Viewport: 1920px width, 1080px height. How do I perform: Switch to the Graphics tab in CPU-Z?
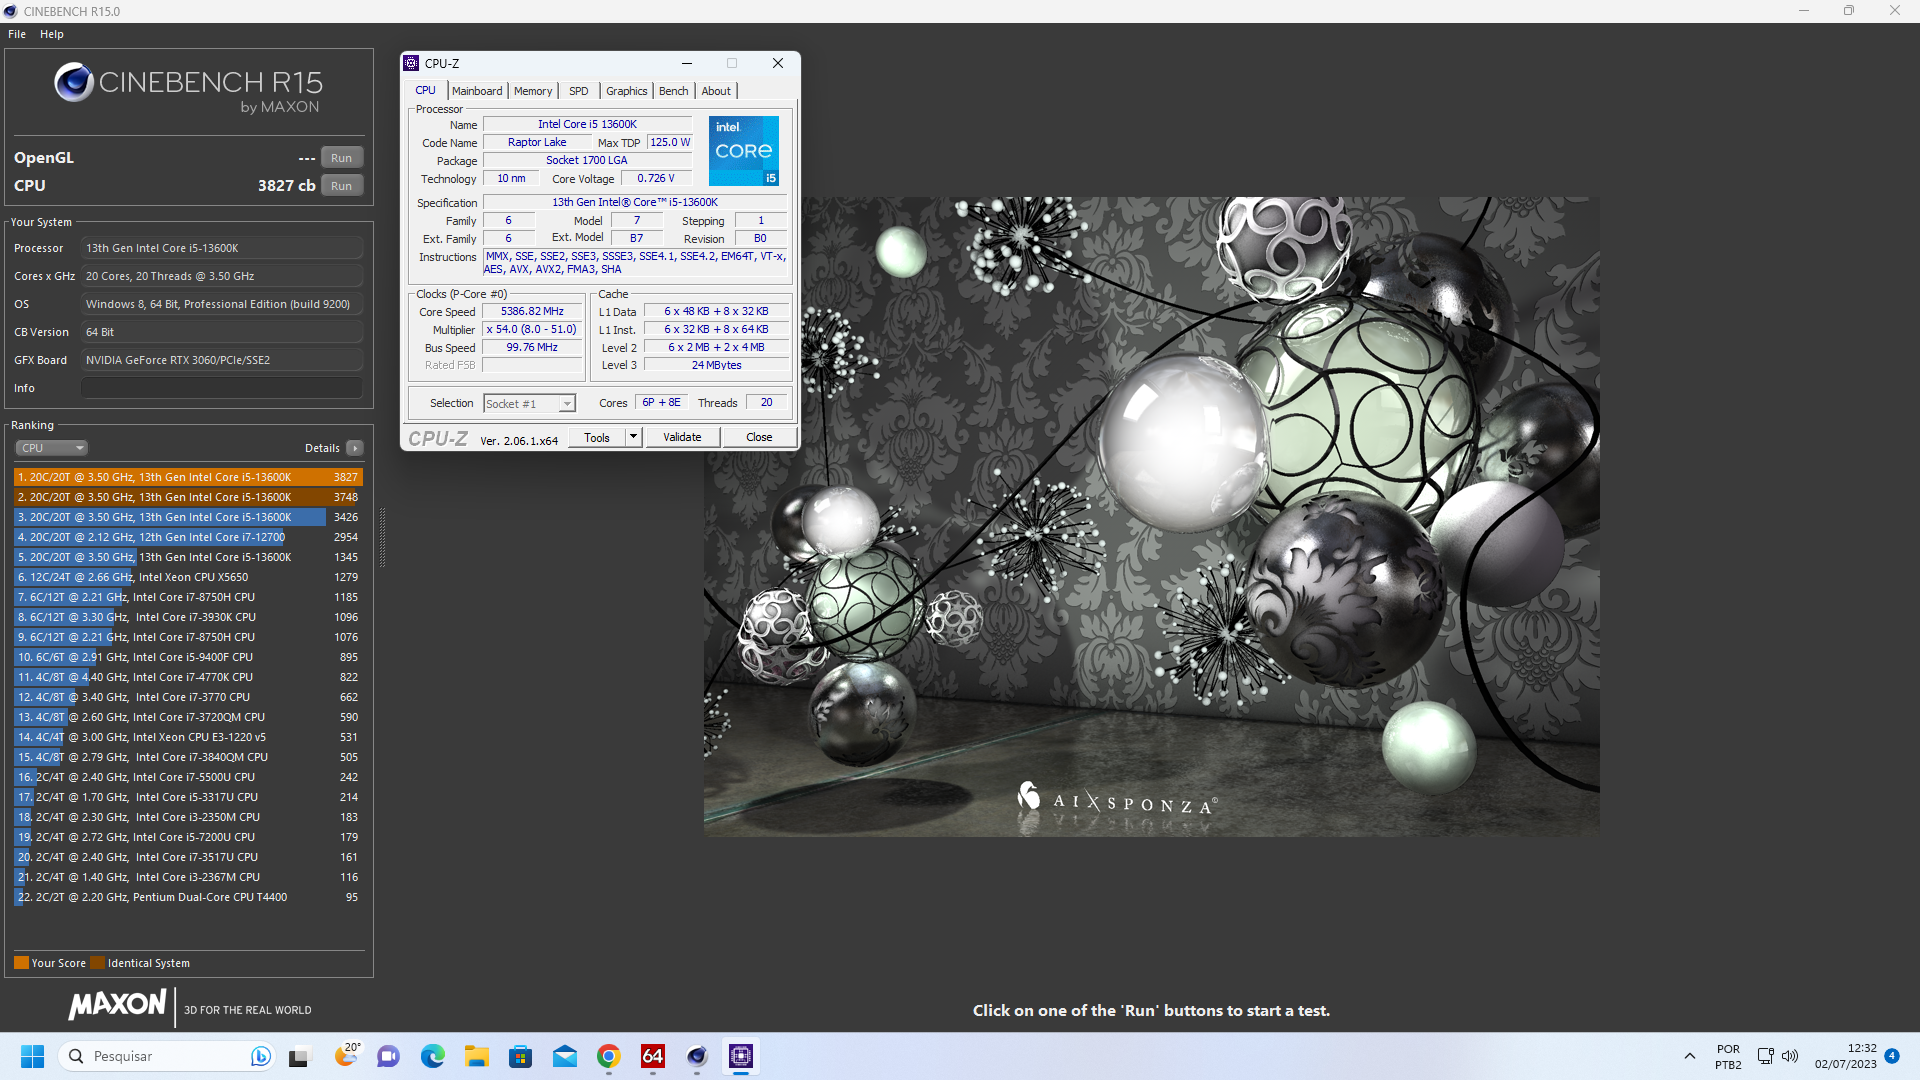tap(627, 91)
